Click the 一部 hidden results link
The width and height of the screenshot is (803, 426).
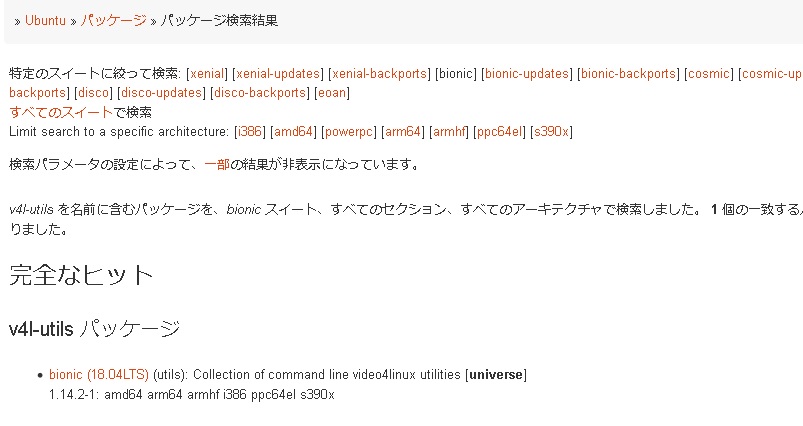[218, 164]
